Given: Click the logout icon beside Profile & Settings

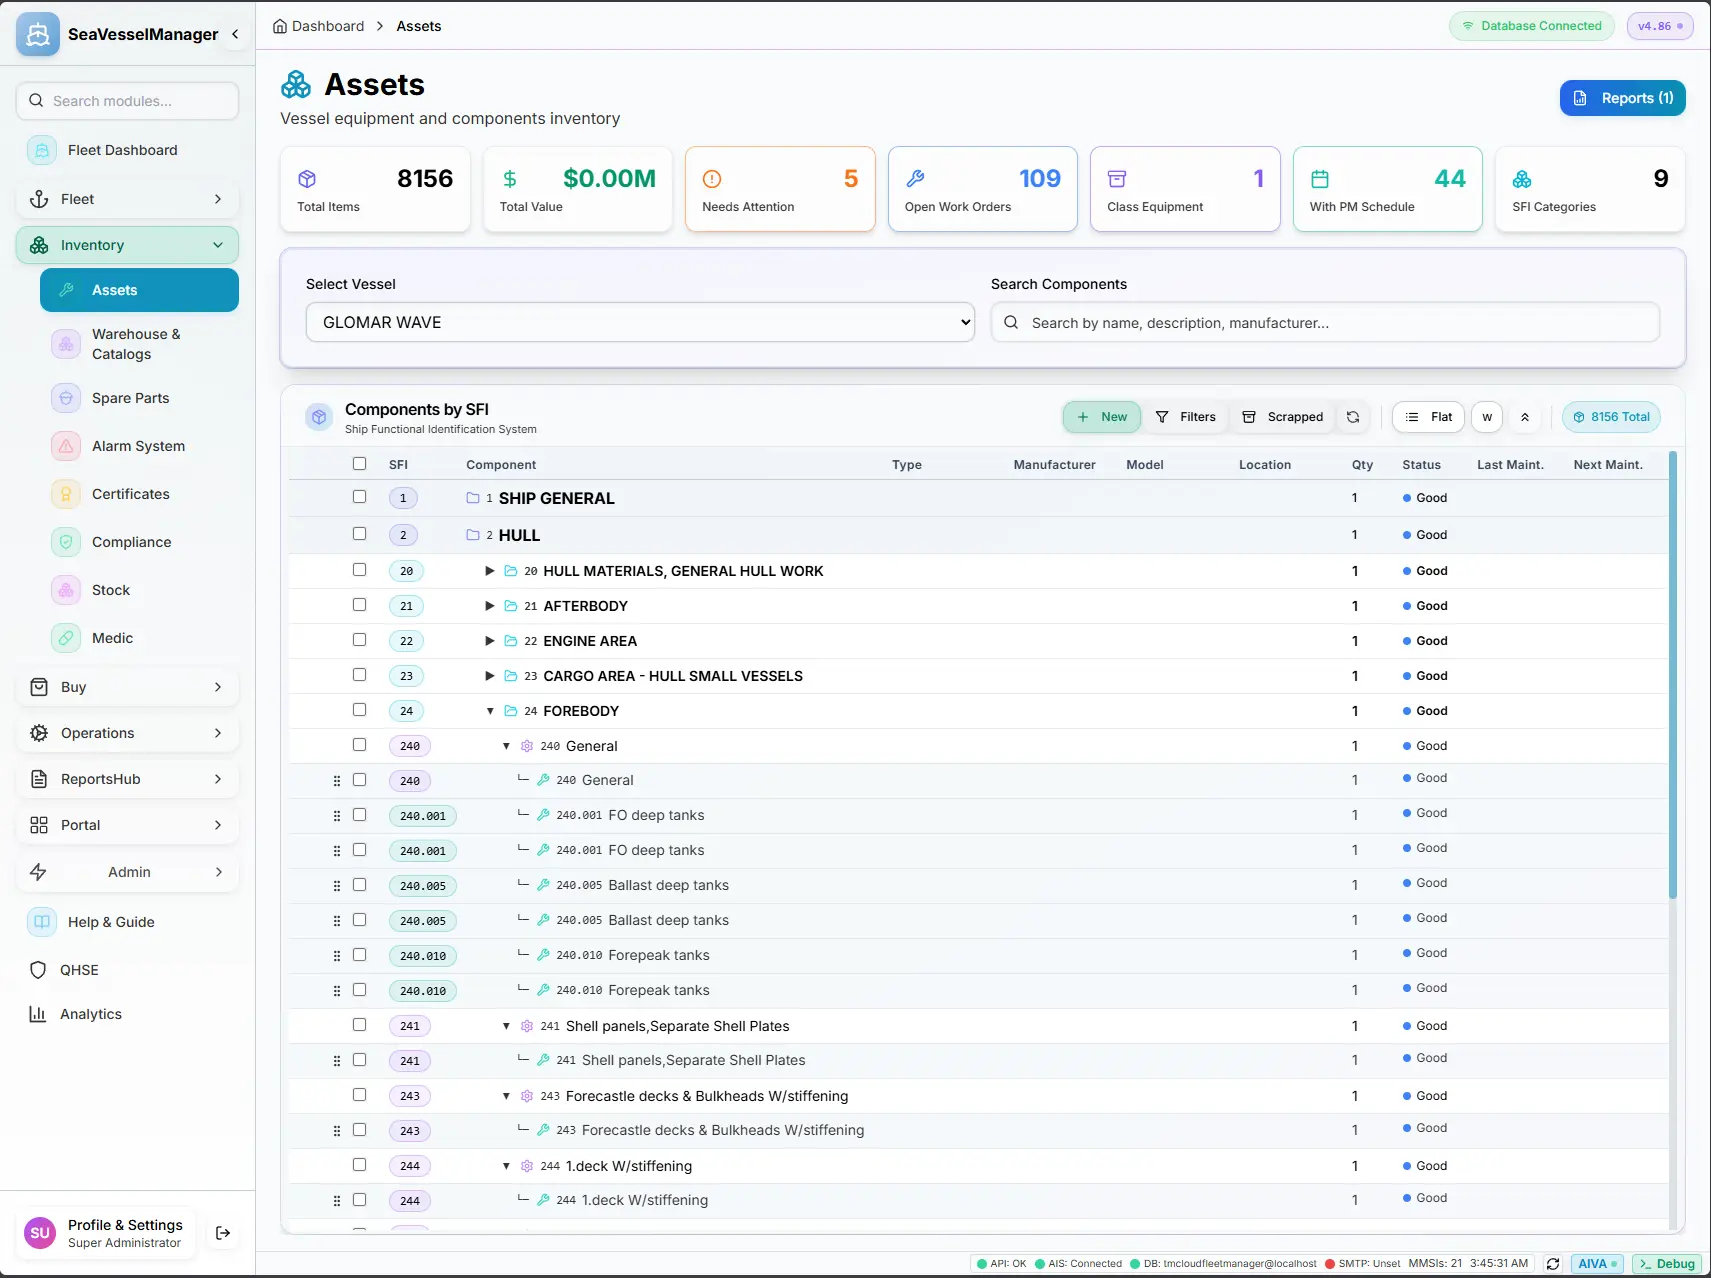Looking at the screenshot, I should coord(223,1233).
